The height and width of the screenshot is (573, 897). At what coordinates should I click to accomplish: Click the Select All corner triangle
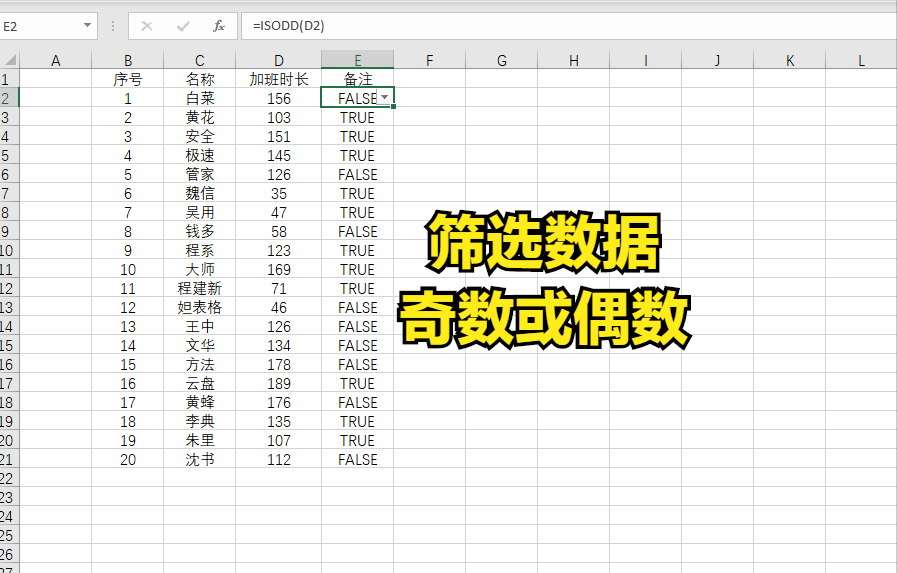click(x=10, y=59)
